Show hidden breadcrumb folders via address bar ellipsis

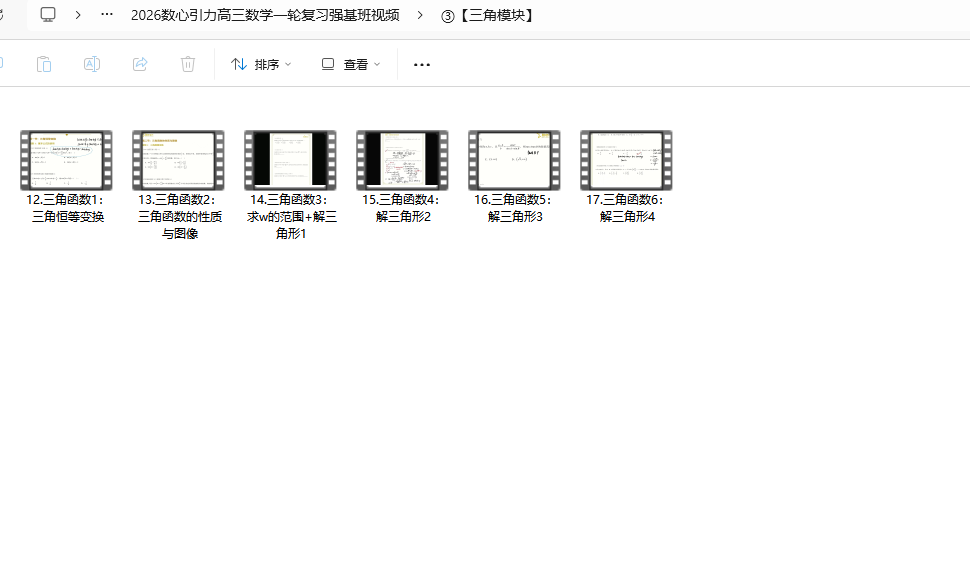pos(107,15)
